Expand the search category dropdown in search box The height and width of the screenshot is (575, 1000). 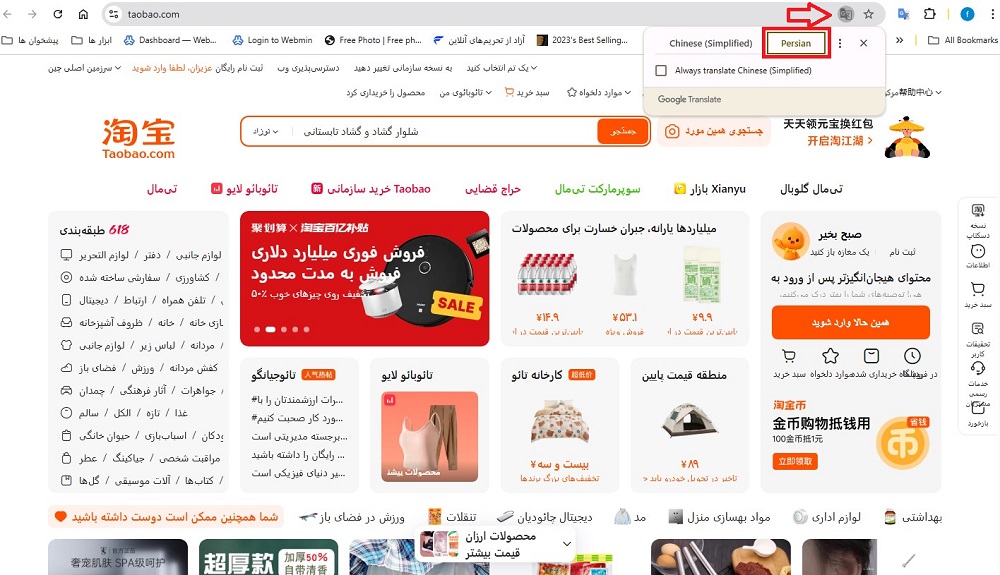coord(266,131)
